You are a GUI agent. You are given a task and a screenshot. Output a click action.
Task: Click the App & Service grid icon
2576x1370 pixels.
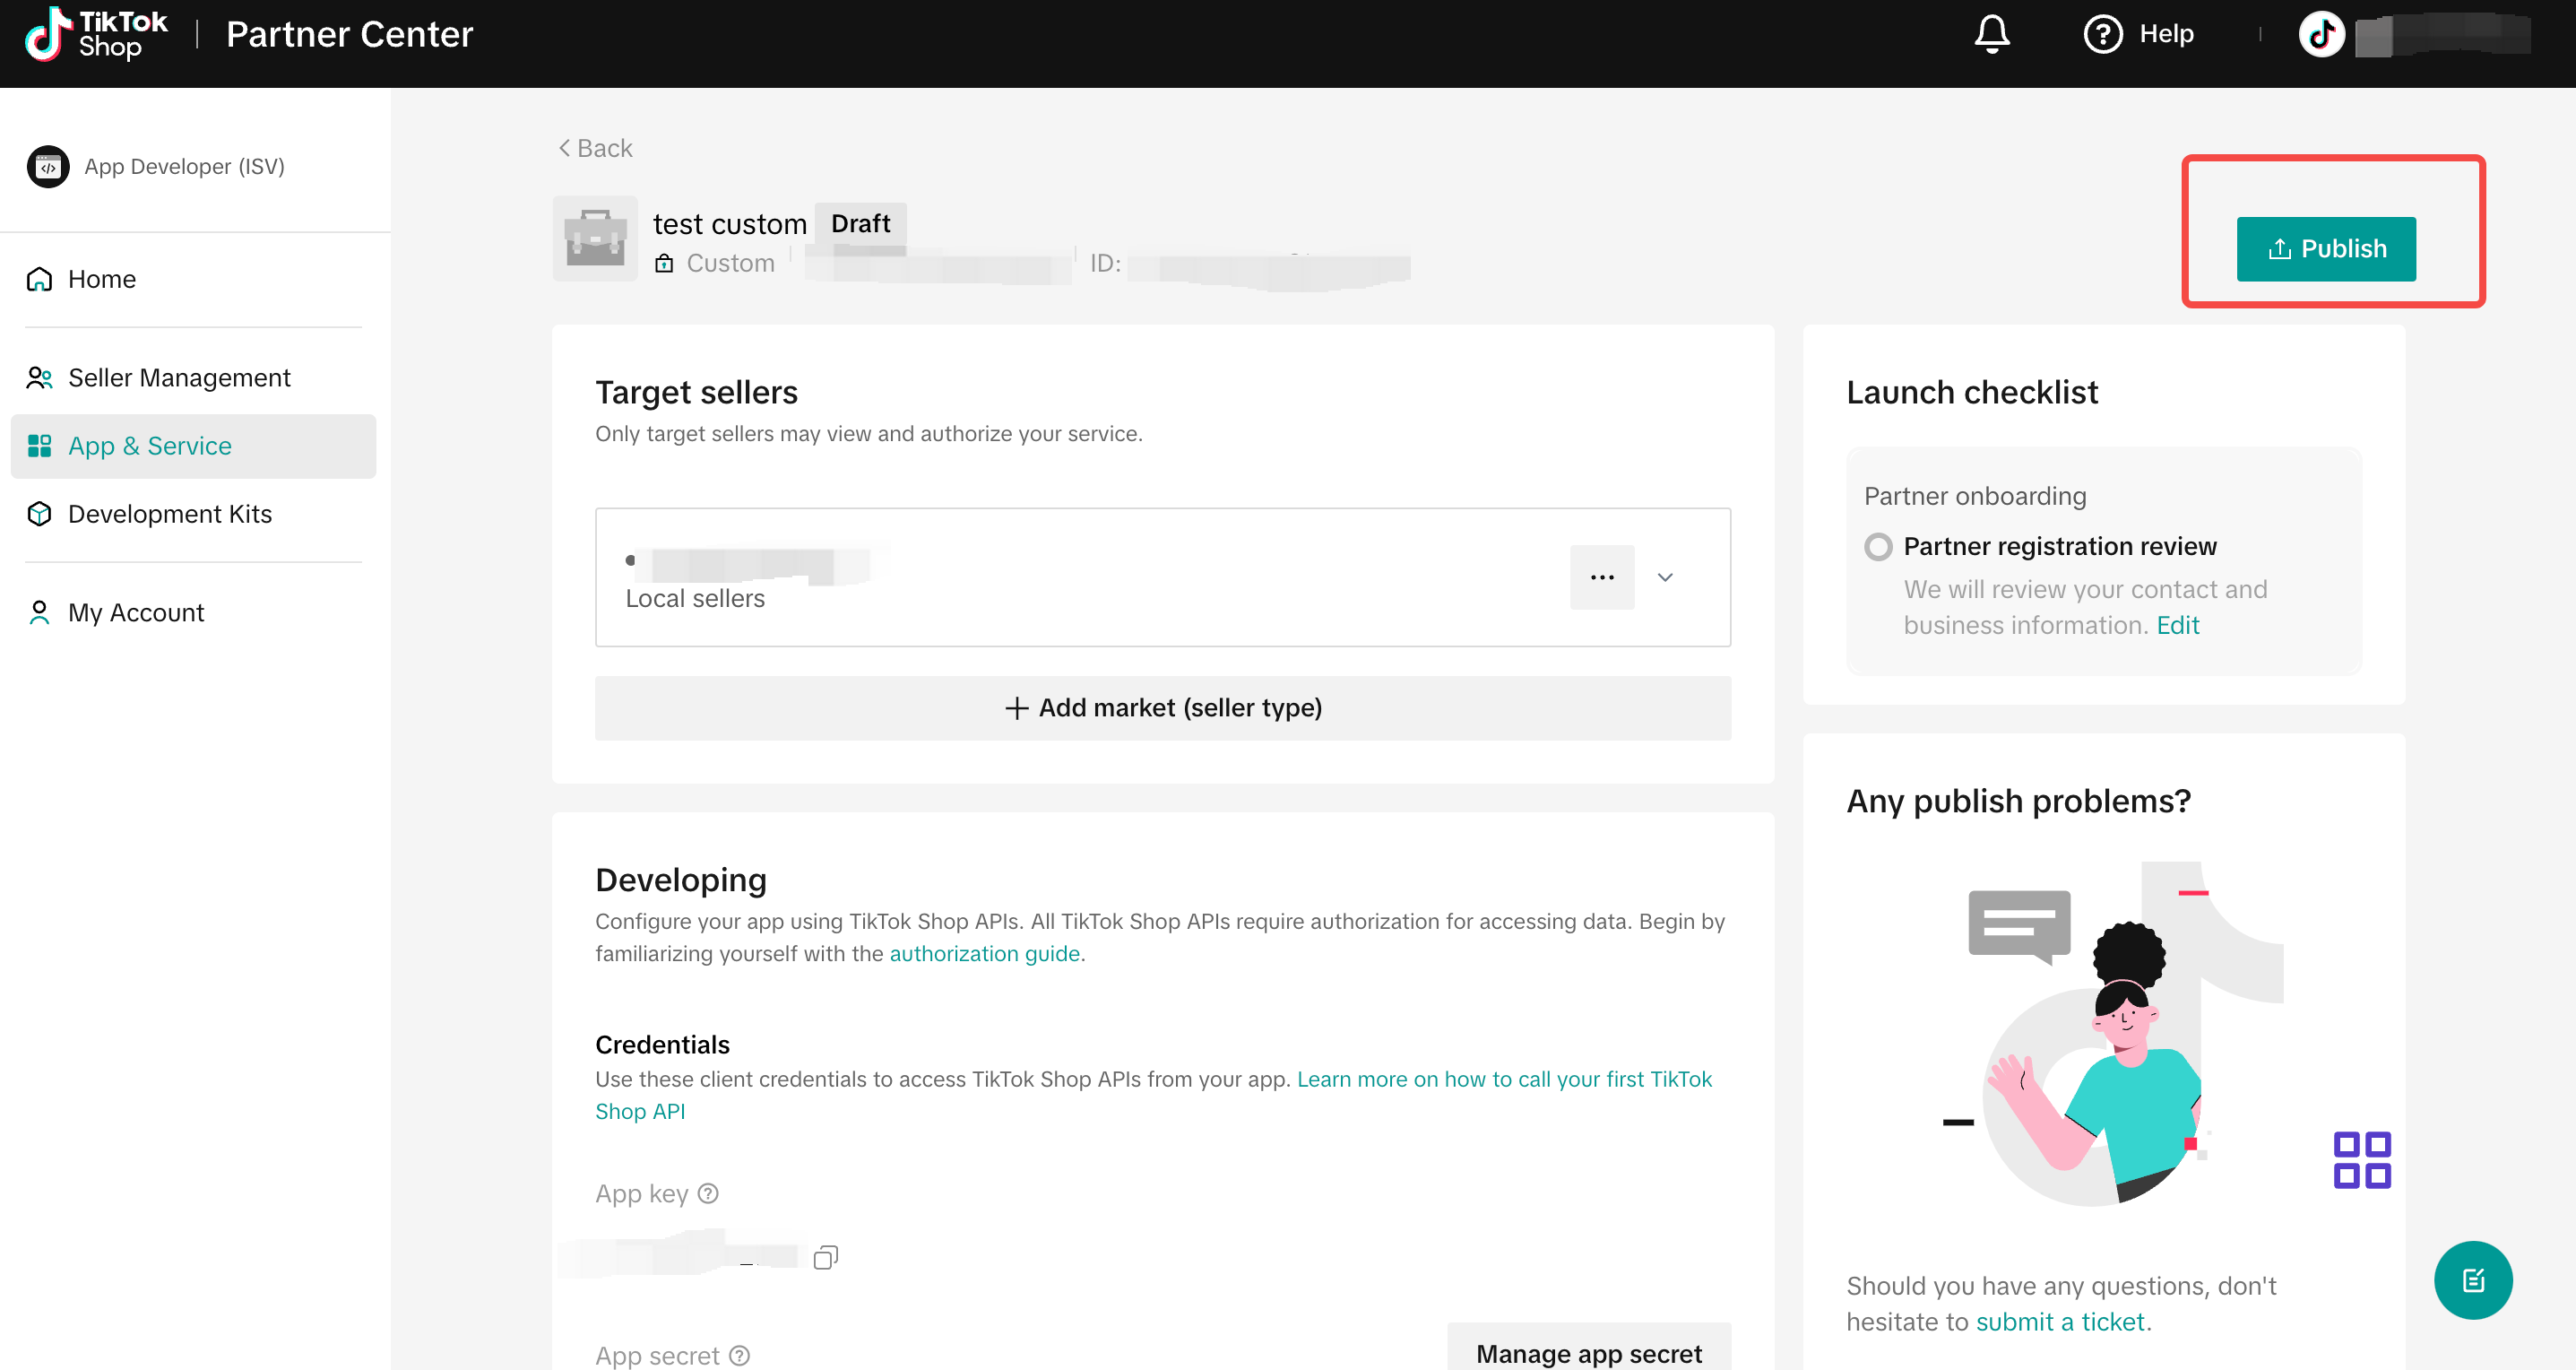(x=39, y=445)
